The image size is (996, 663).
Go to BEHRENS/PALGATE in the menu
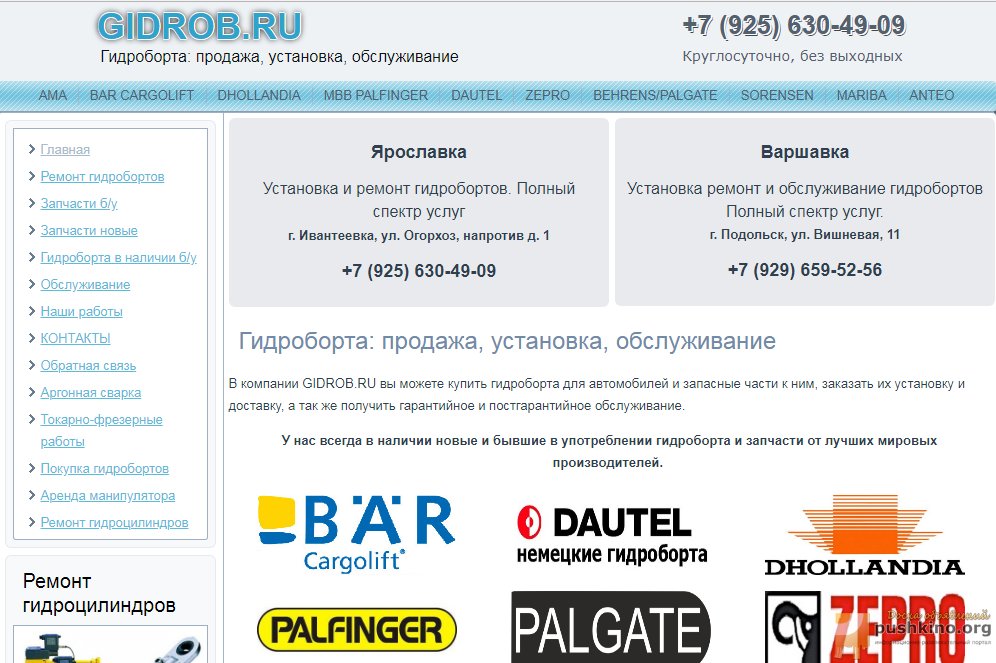[655, 95]
